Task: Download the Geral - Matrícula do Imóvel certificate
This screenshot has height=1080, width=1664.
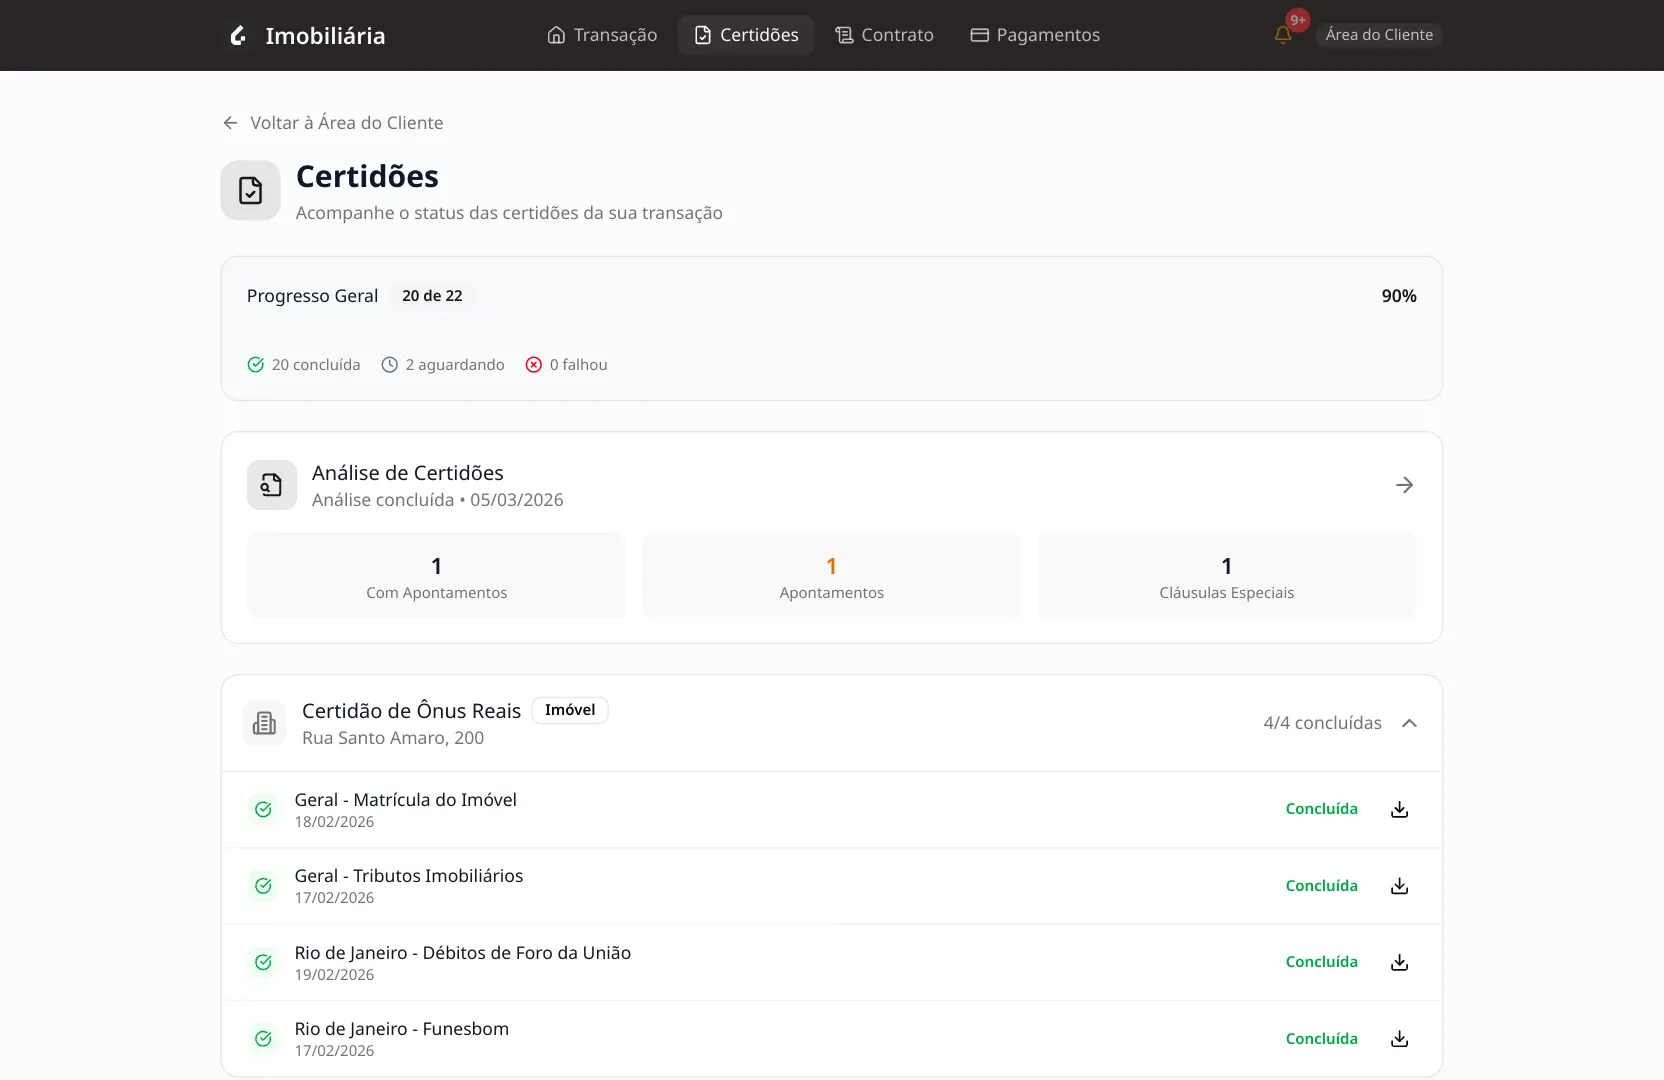Action: pos(1399,809)
